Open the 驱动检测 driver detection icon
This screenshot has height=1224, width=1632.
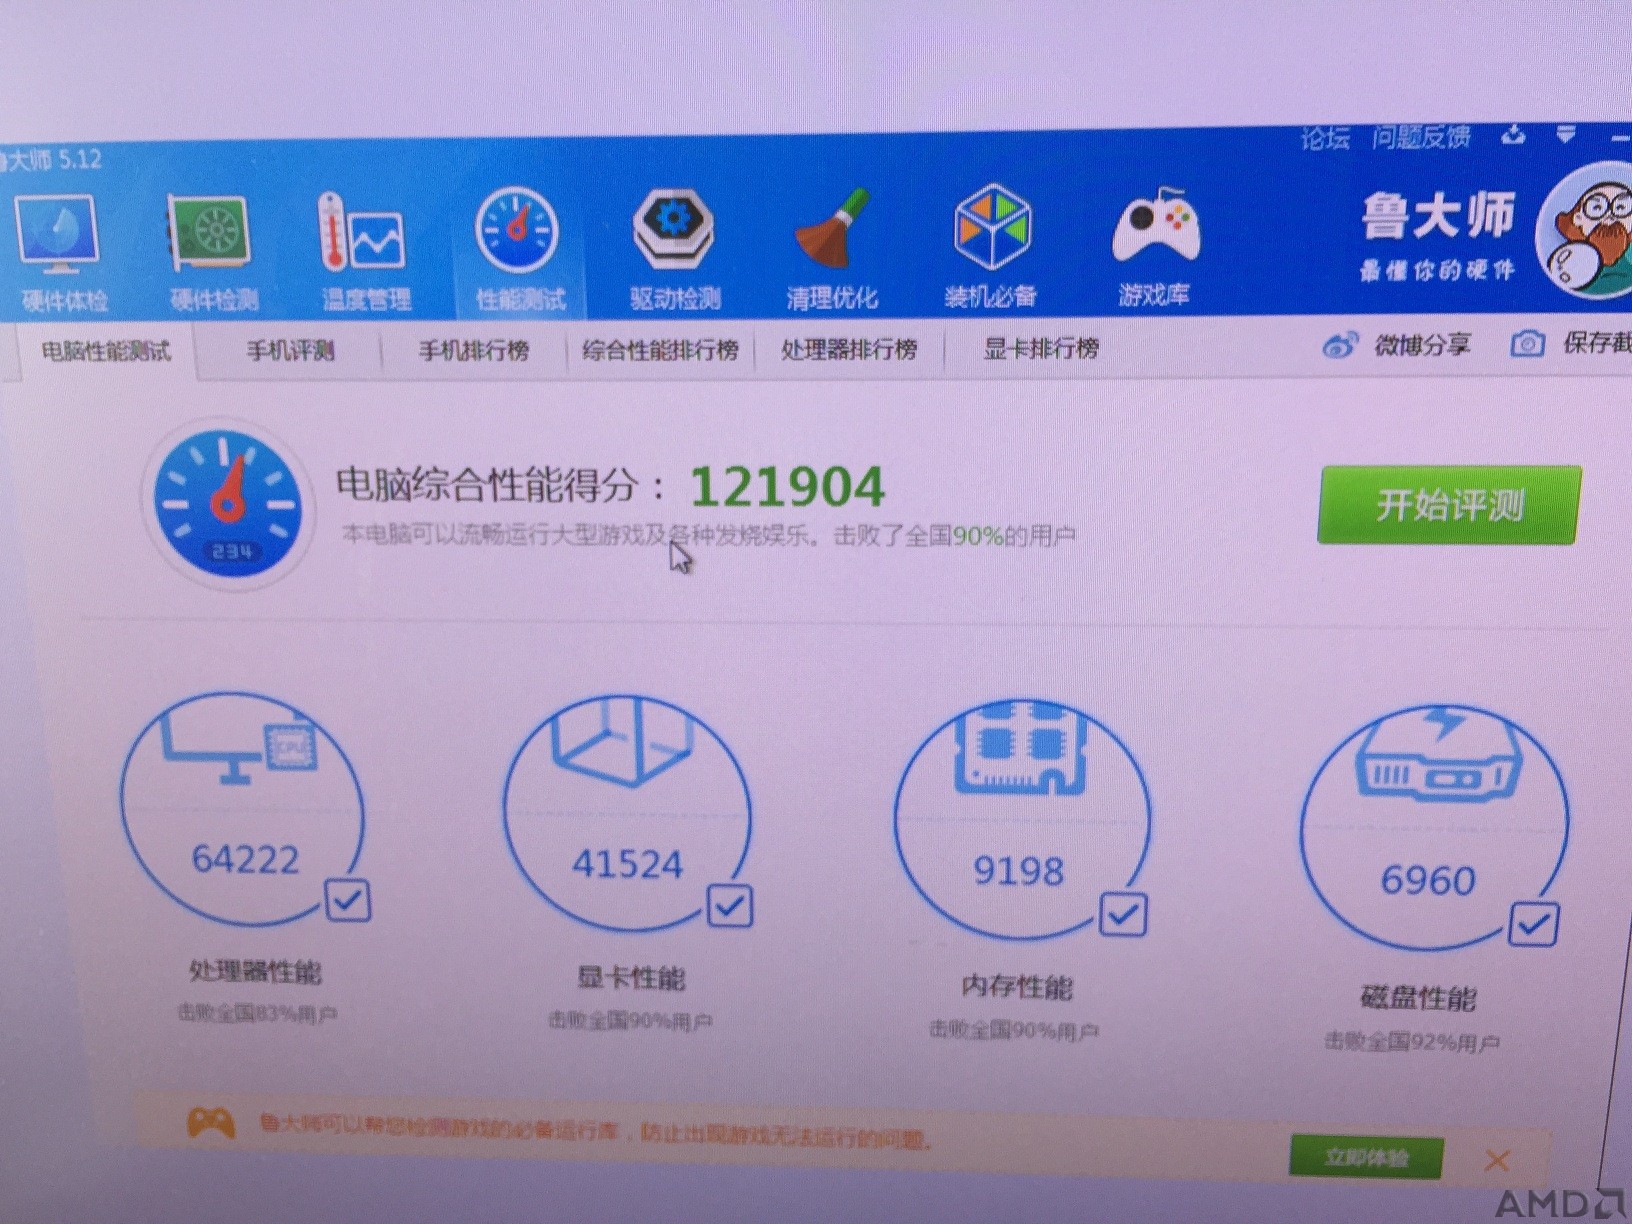(x=673, y=230)
